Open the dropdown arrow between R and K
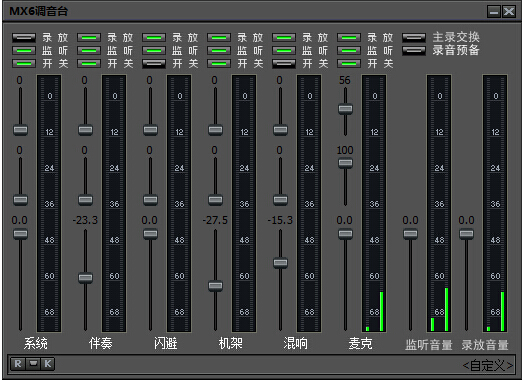The image size is (523, 380). [33, 363]
